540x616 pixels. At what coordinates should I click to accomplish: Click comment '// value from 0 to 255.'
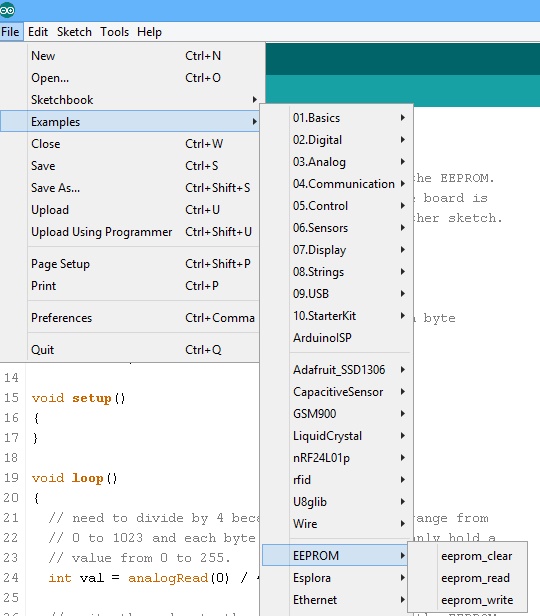point(139,558)
